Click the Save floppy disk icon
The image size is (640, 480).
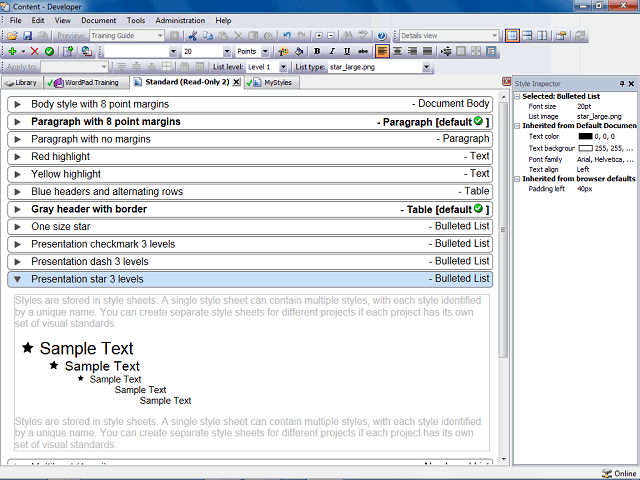[27, 36]
